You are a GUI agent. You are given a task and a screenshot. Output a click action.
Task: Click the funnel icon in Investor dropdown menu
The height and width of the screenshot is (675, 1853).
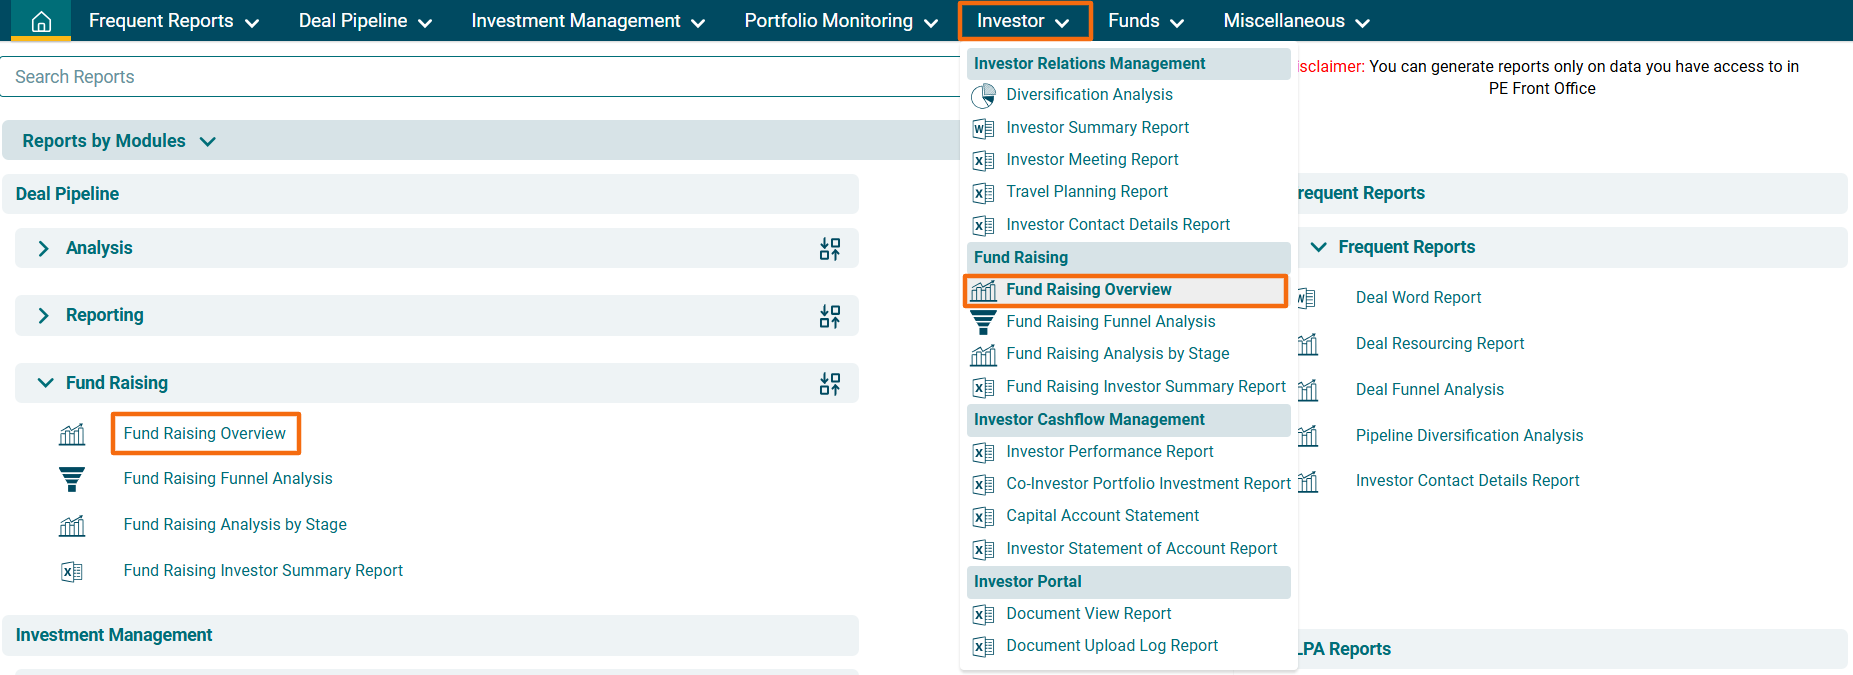(x=983, y=322)
